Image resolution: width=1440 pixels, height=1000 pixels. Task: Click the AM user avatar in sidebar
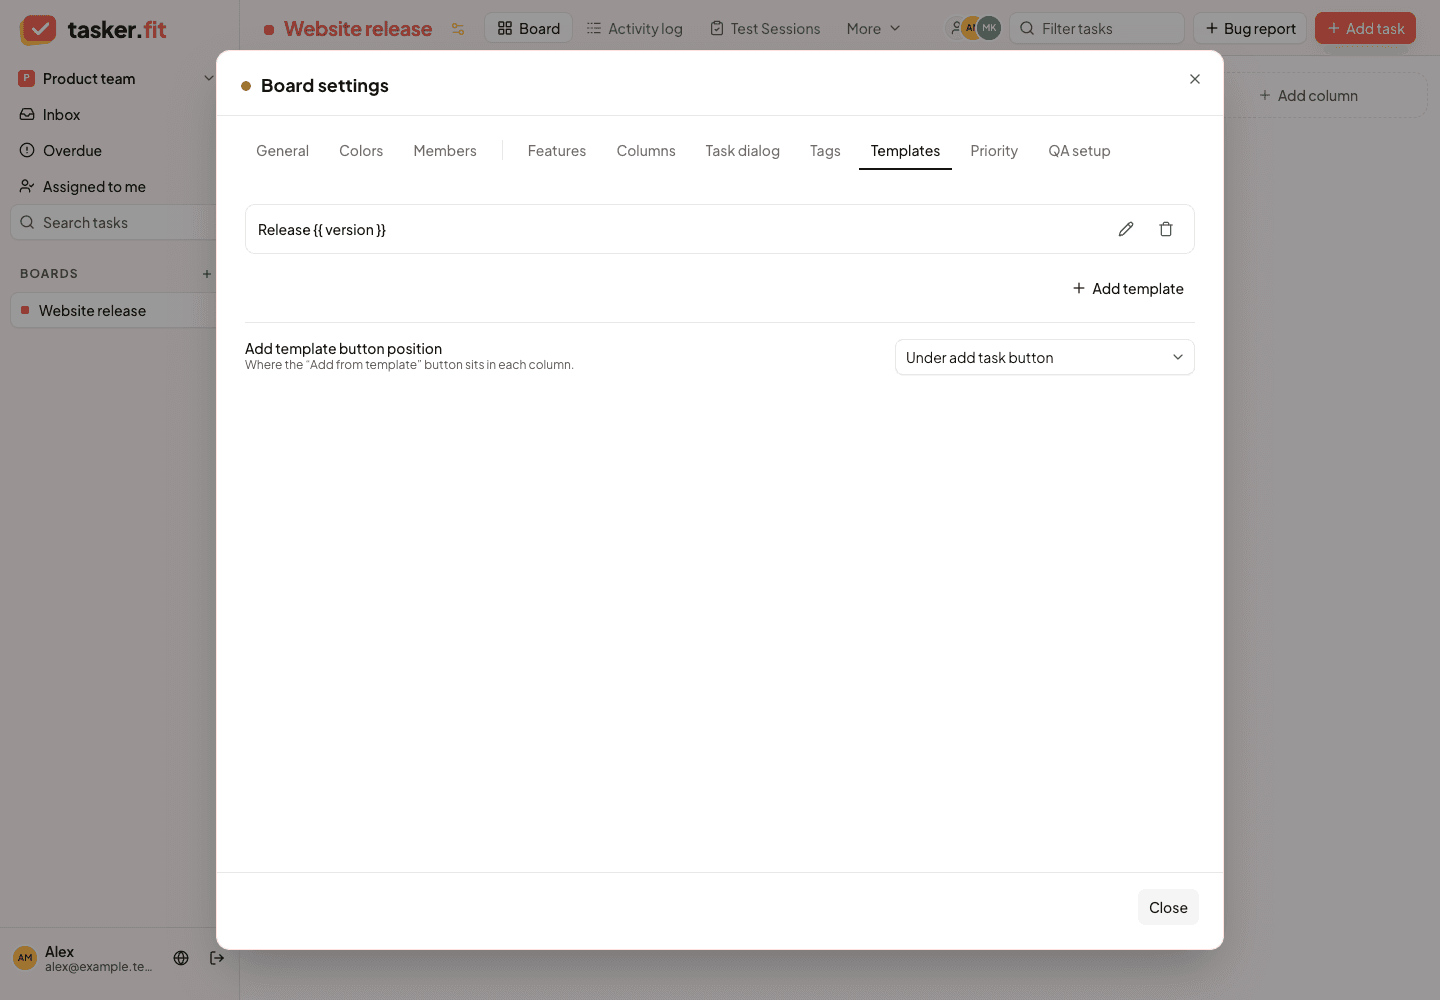25,958
